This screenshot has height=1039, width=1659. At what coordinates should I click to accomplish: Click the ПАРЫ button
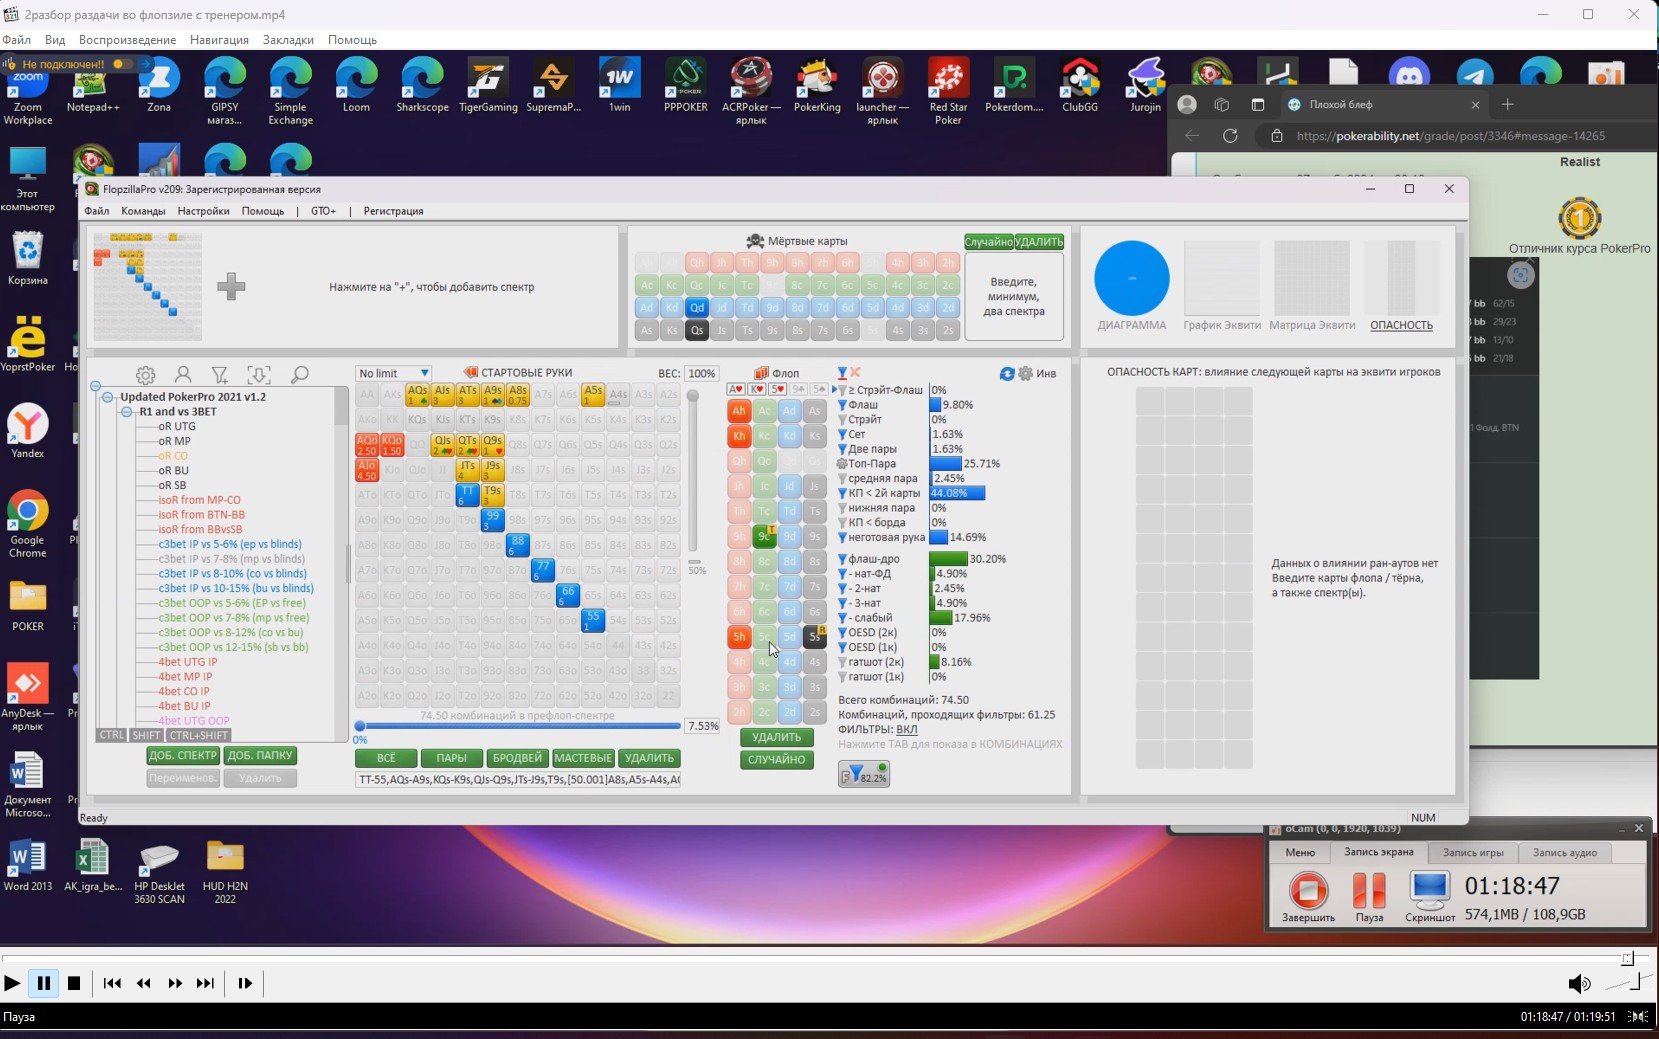tap(451, 758)
